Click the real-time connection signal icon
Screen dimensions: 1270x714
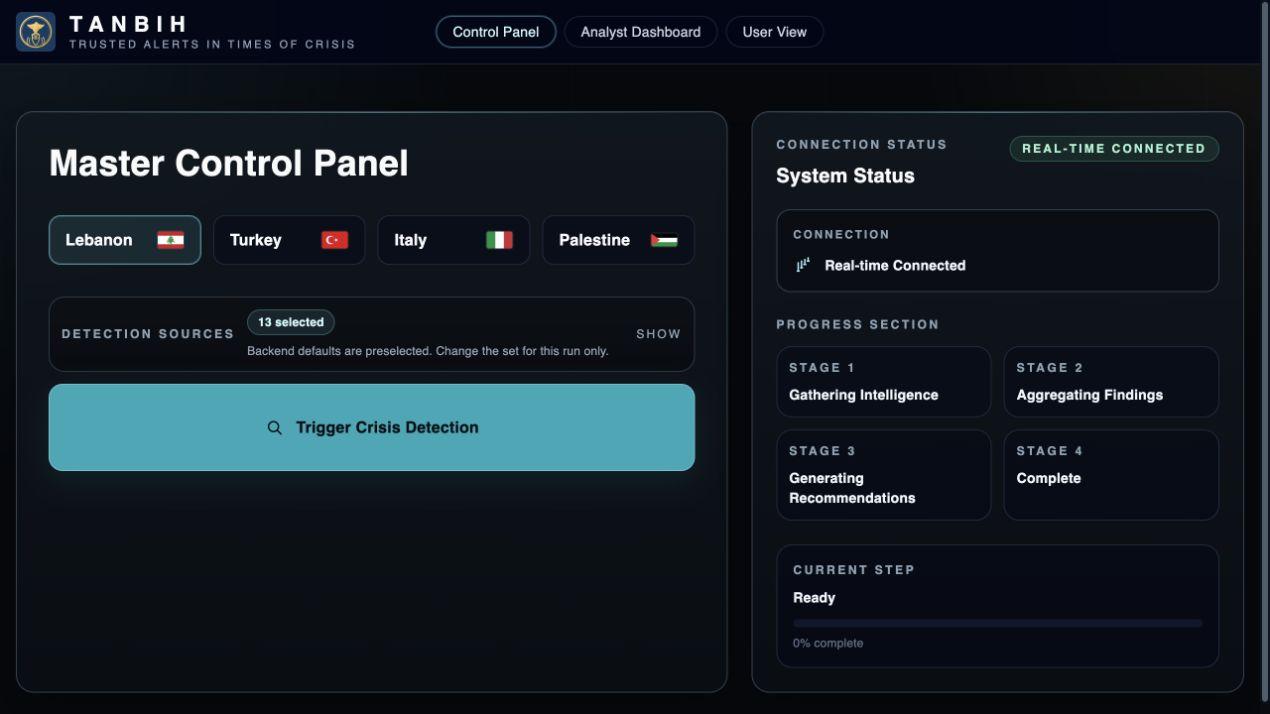(802, 265)
